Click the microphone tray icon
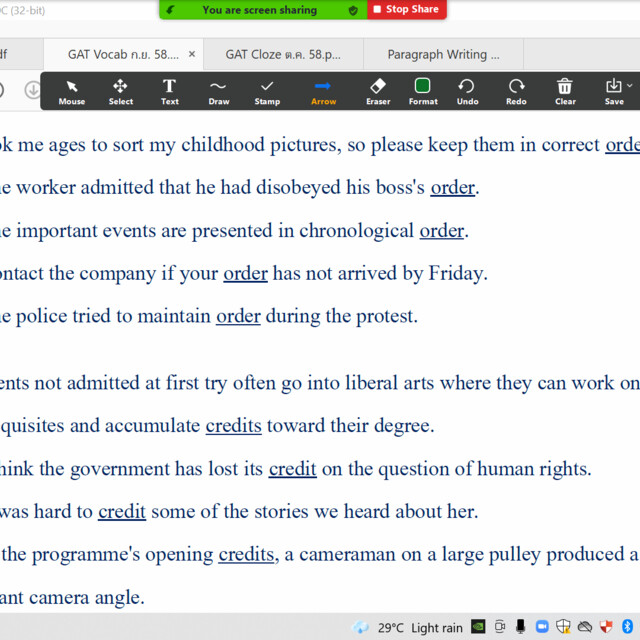The image size is (640, 640). [x=520, y=626]
